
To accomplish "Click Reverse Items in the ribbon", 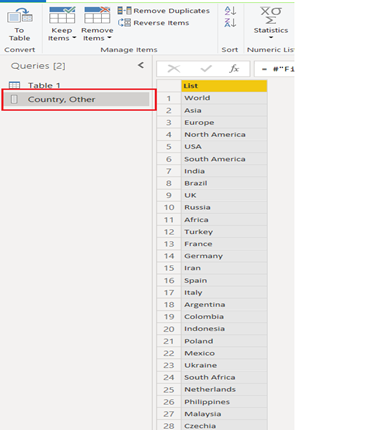I will point(154,23).
